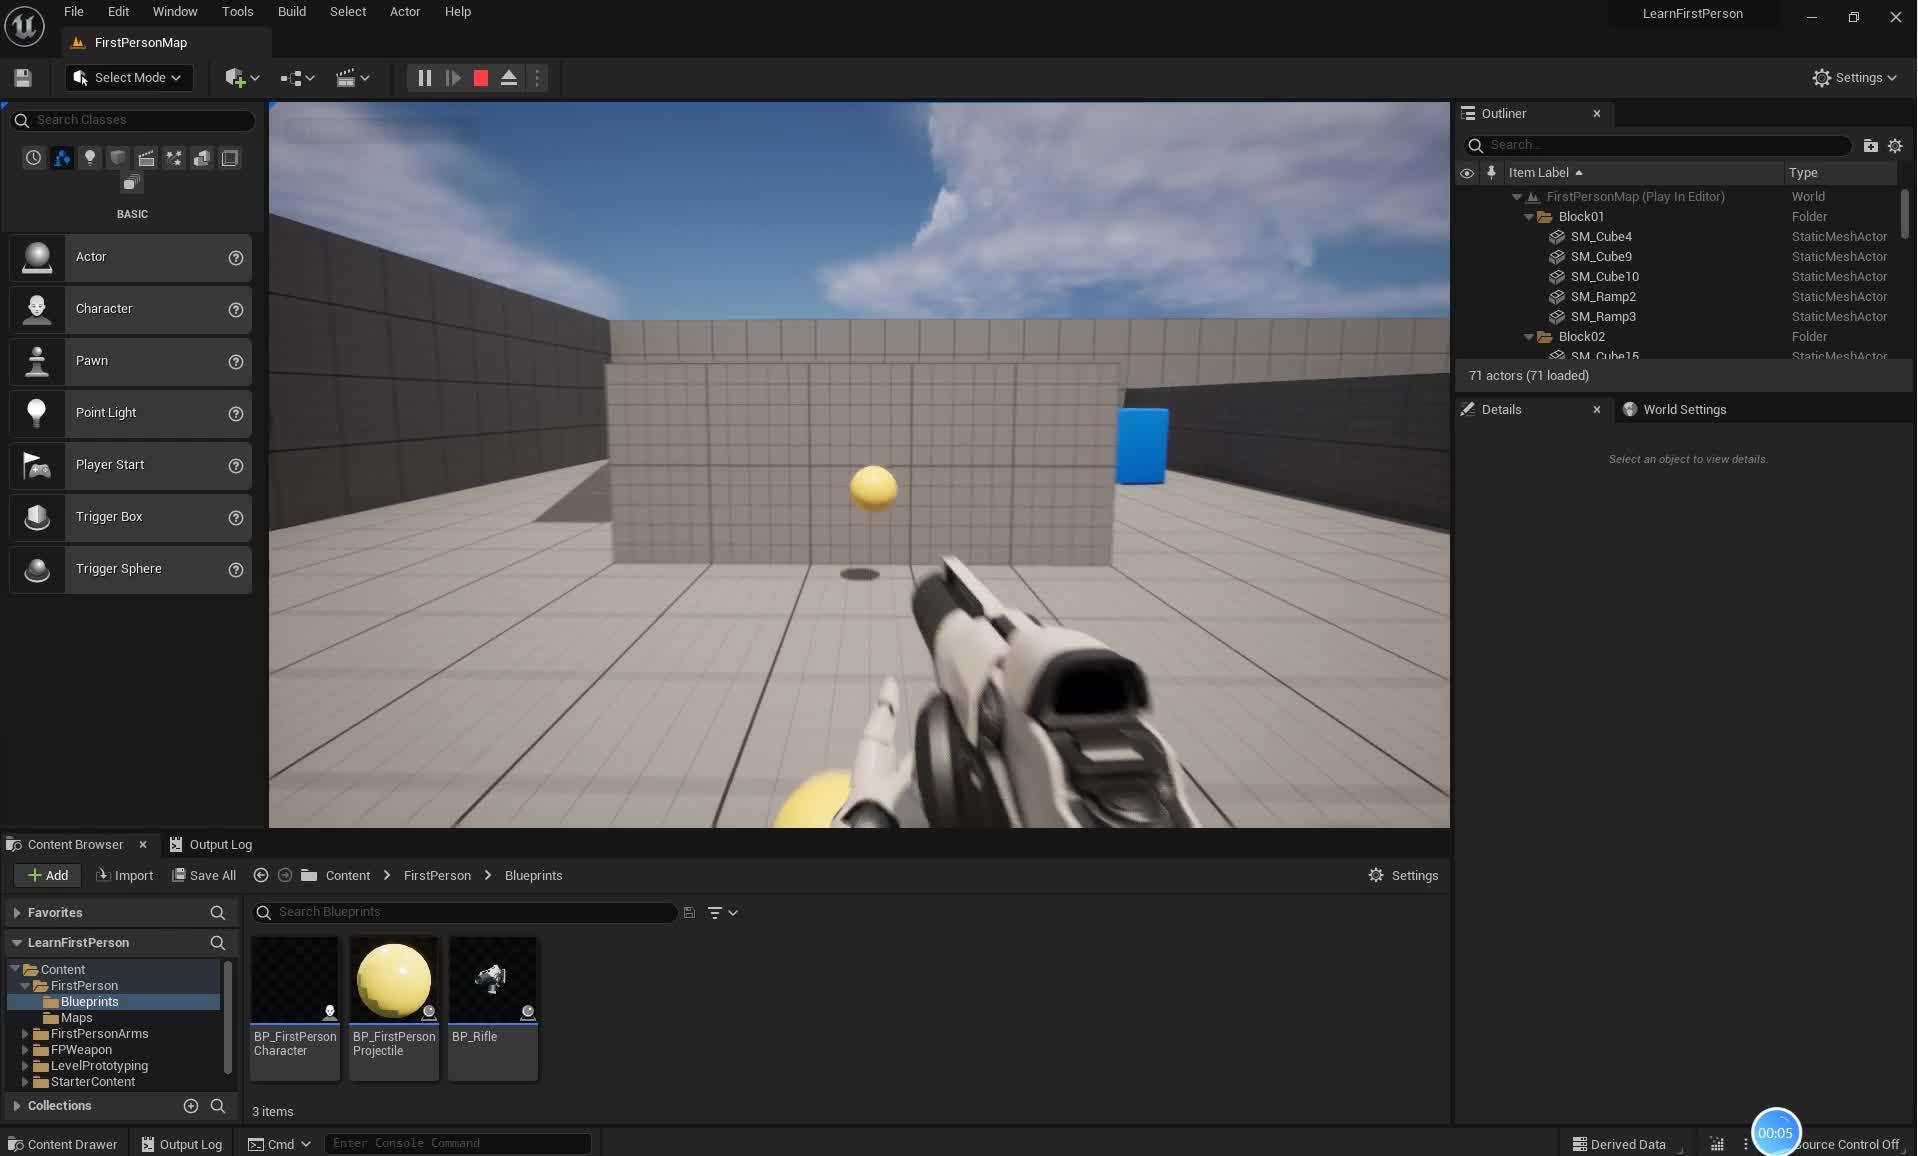
Task: Open the Select Mode dropdown
Action: (x=128, y=77)
